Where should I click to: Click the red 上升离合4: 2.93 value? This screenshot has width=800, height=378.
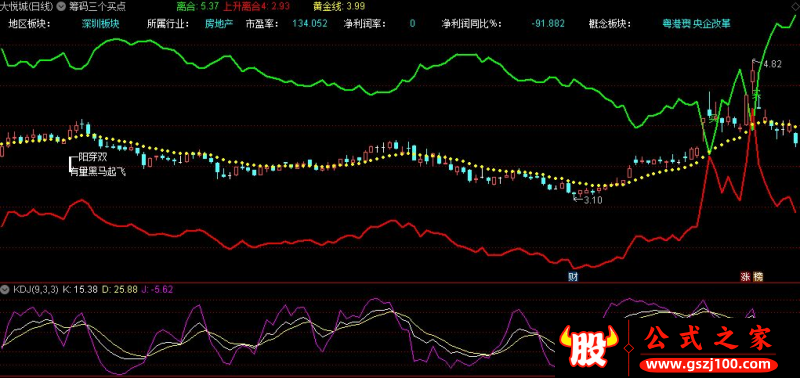click(257, 8)
